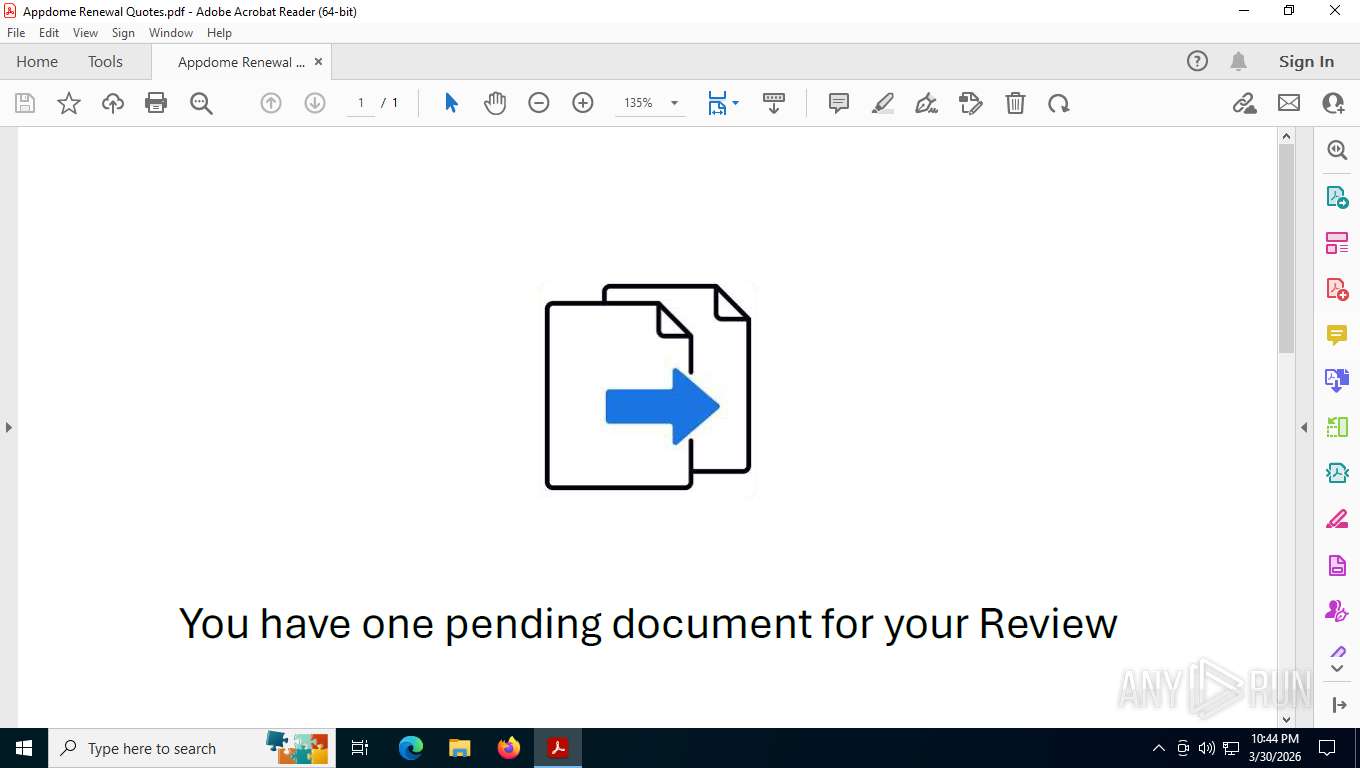The height and width of the screenshot is (768, 1360).
Task: Open the help question mark icon
Action: [1197, 62]
